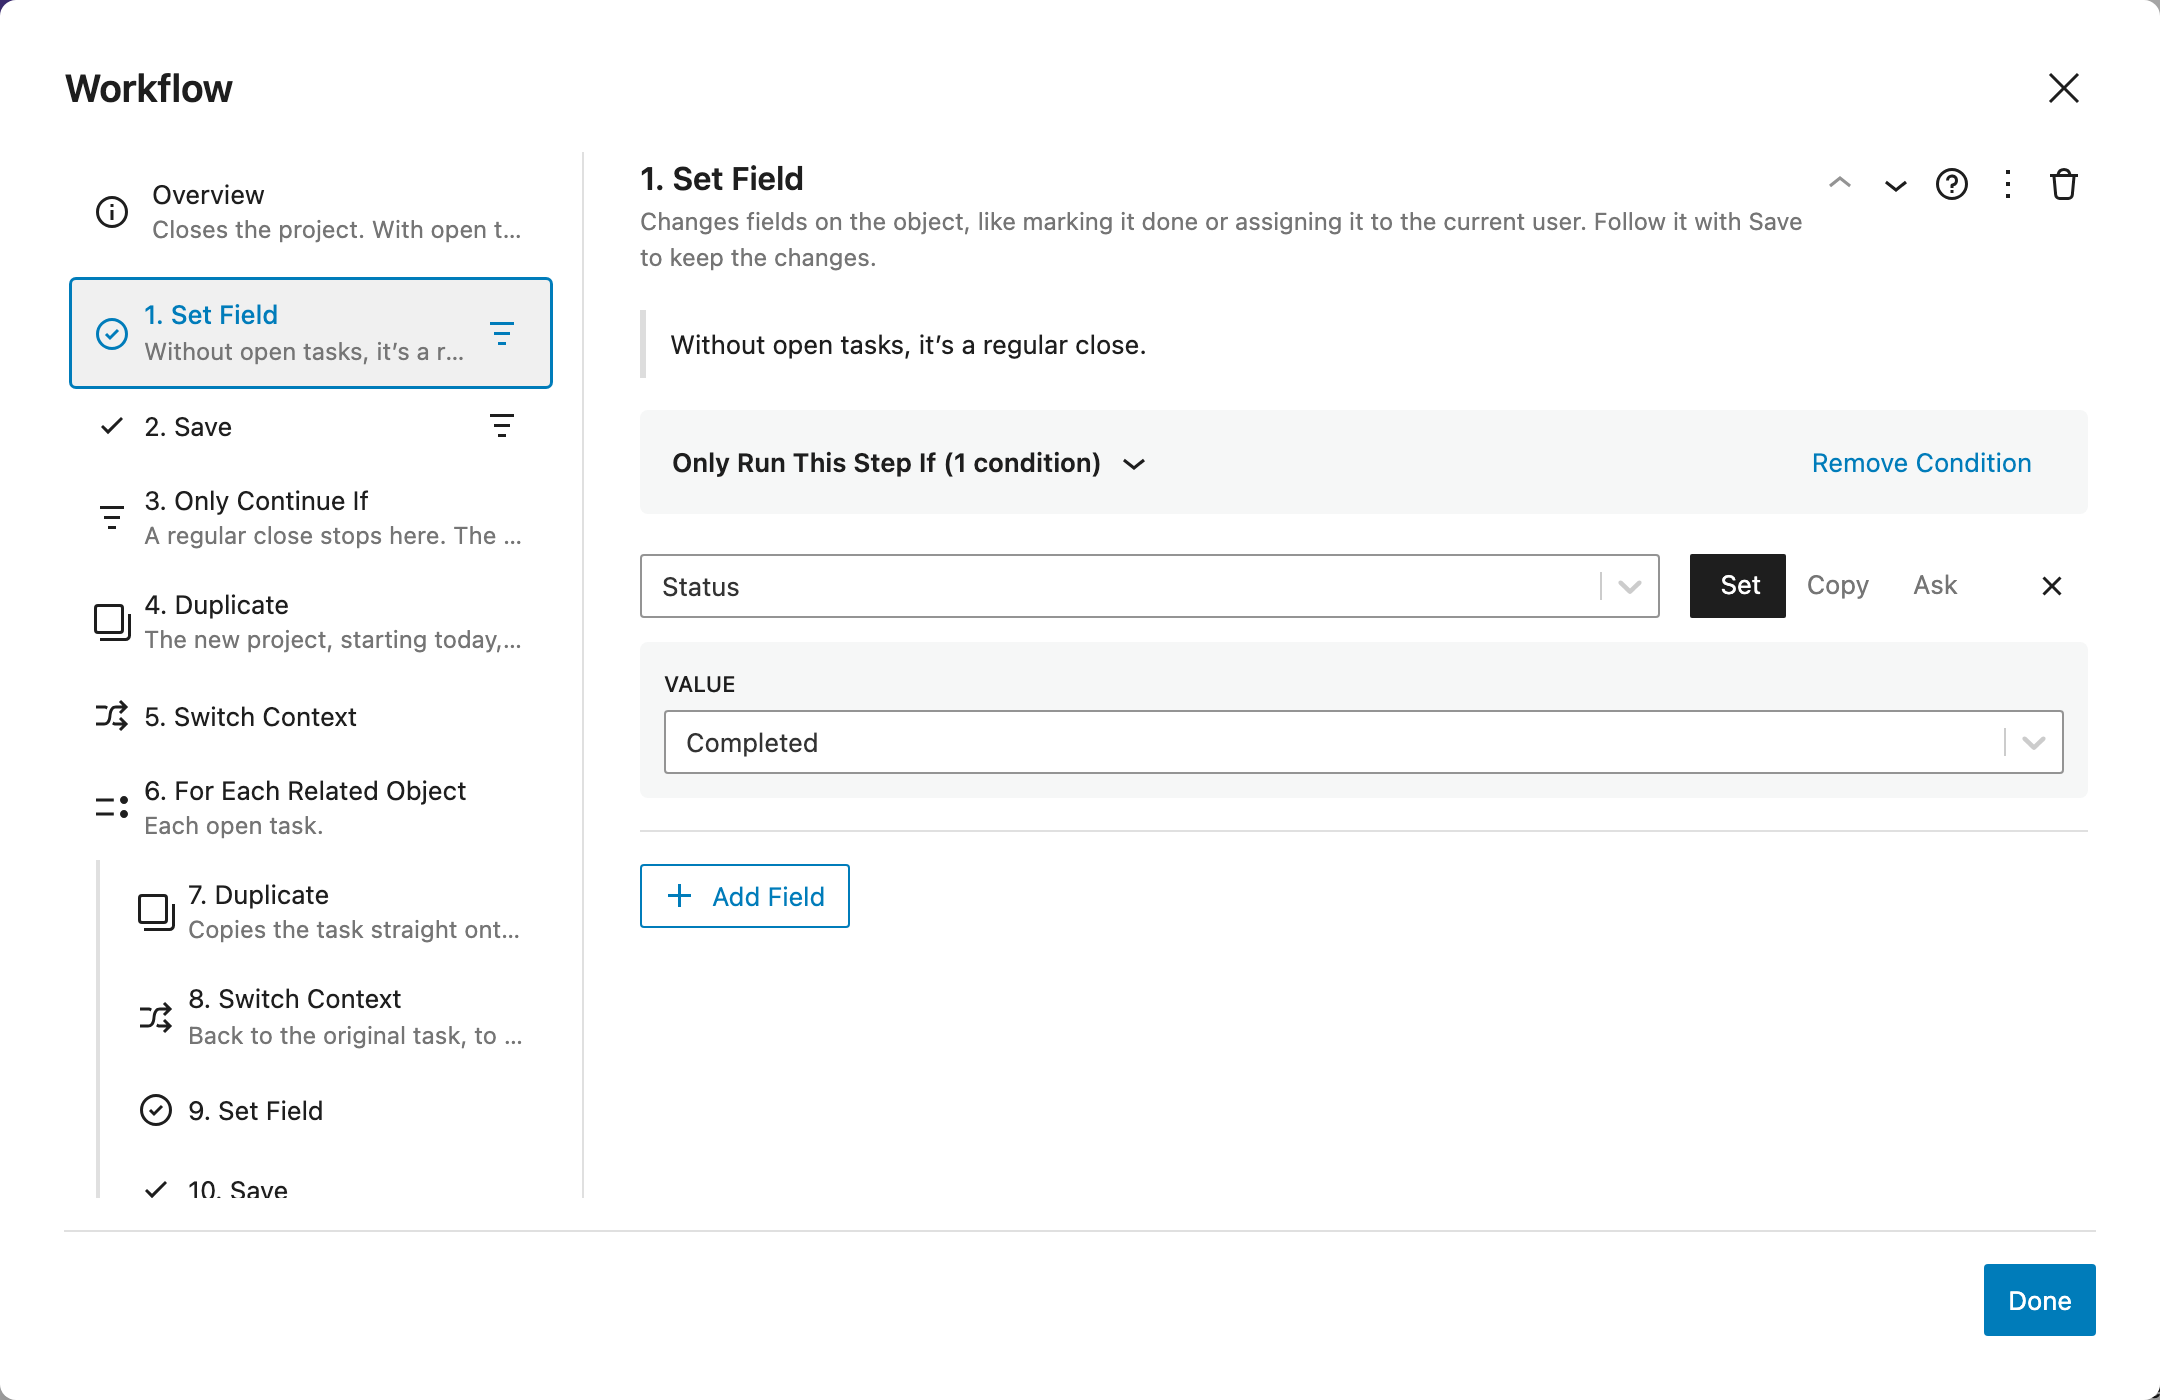Screen dimensions: 2160x1400
Task: Switch to the Ask mode
Action: [x=1936, y=586]
